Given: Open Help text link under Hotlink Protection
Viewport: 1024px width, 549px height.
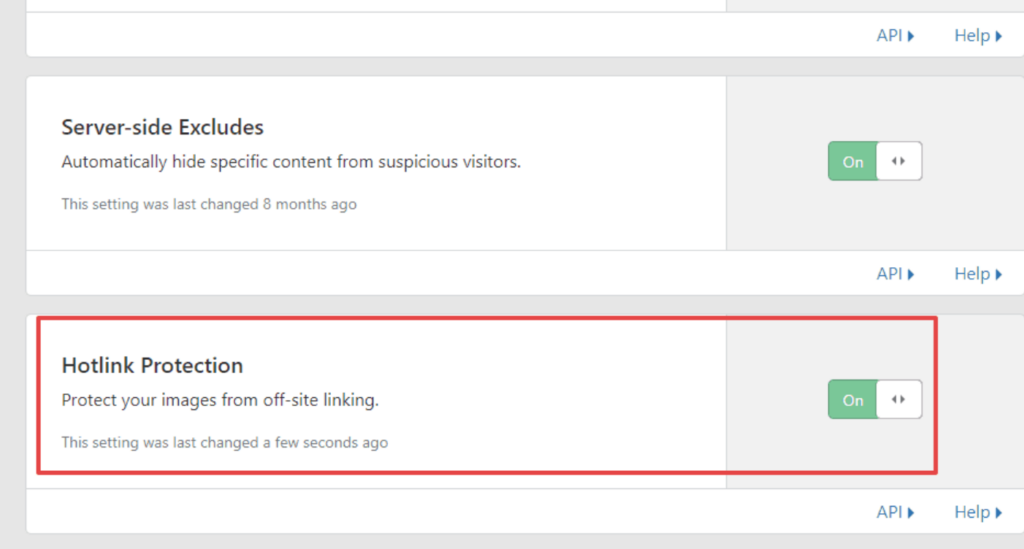Looking at the screenshot, I should point(971,512).
